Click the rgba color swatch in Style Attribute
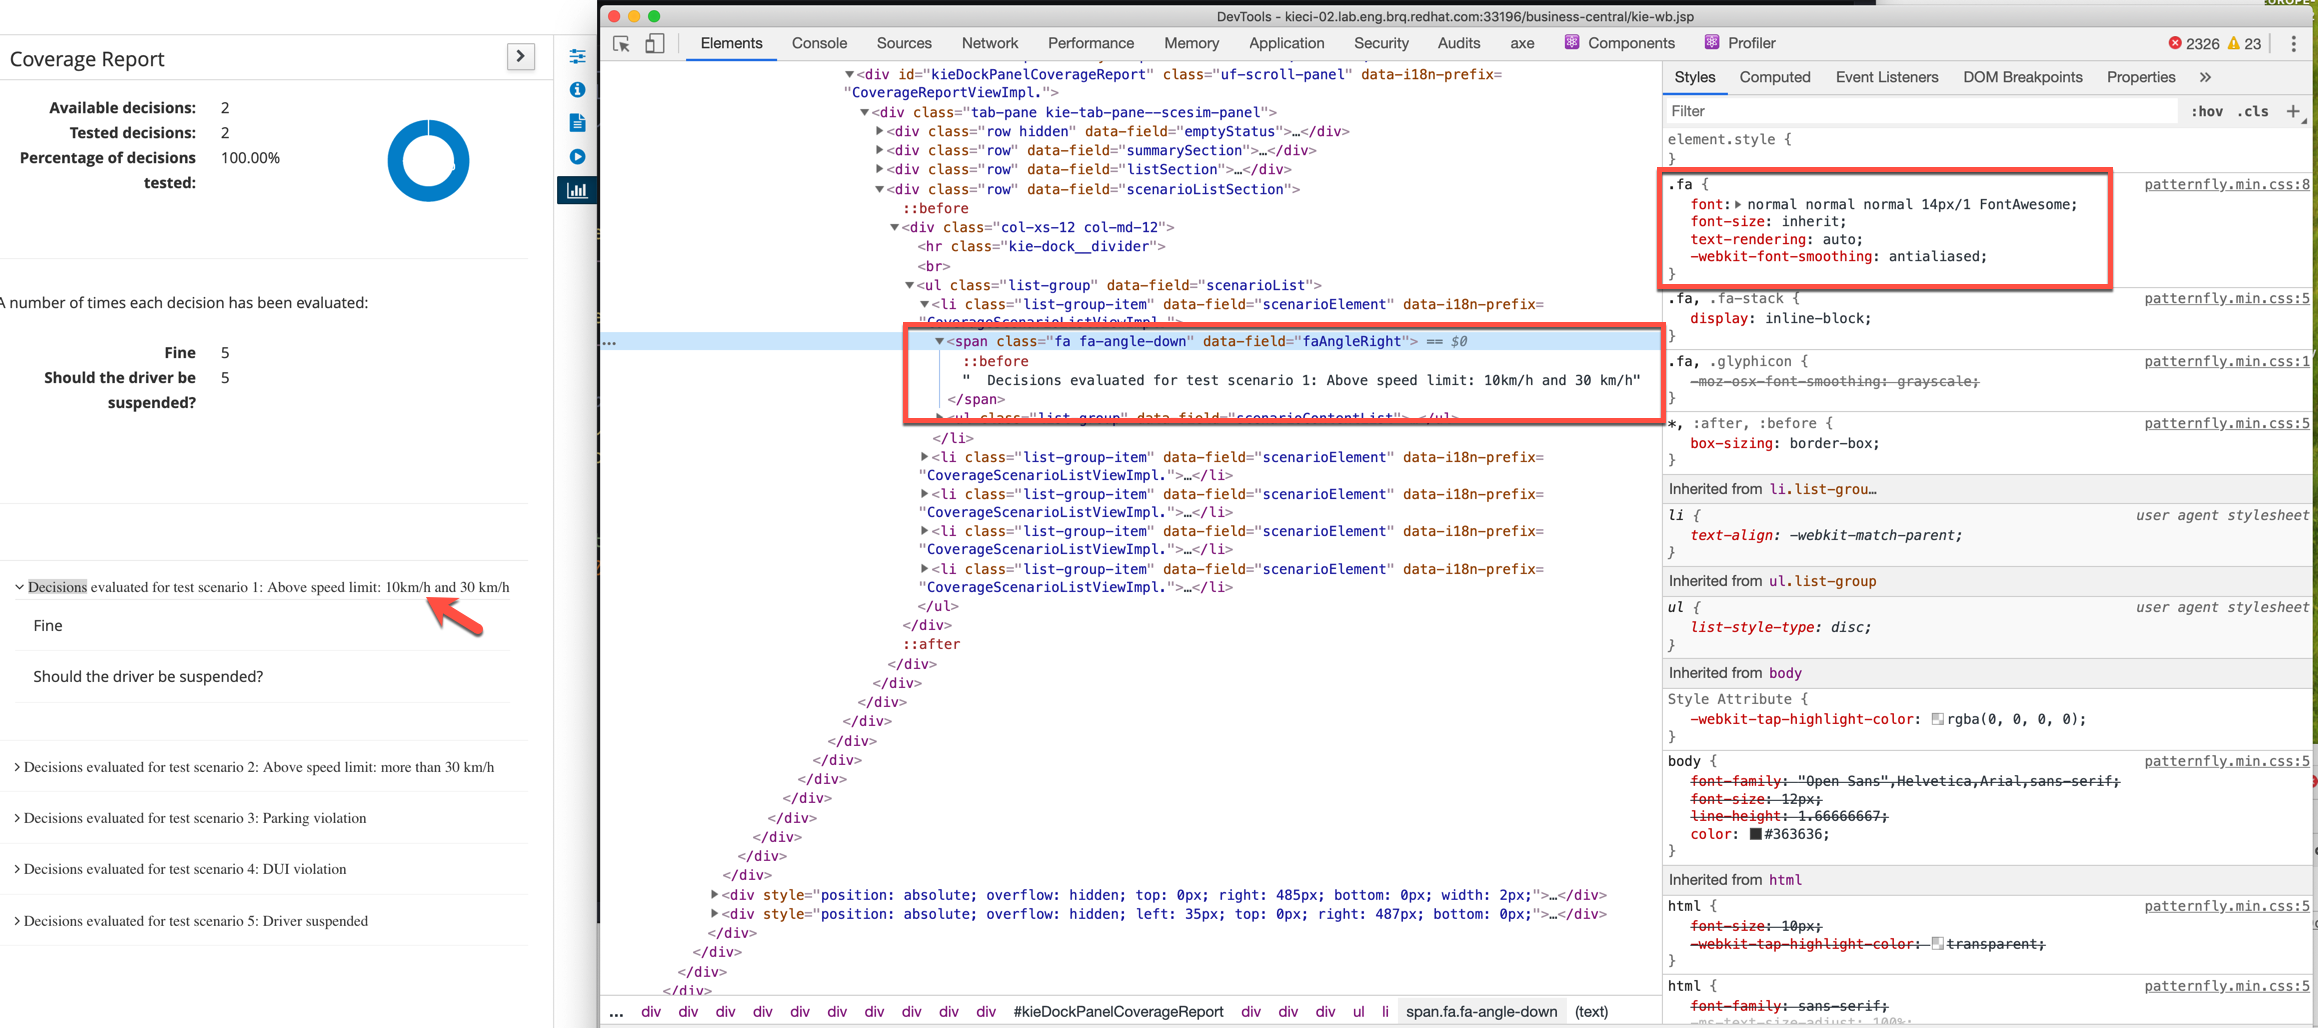Viewport: 2318px width, 1028px height. 1937,719
